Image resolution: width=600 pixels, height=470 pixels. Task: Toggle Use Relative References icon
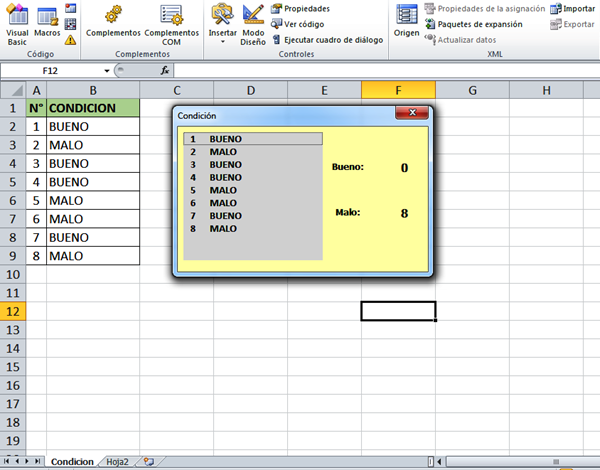coord(70,24)
